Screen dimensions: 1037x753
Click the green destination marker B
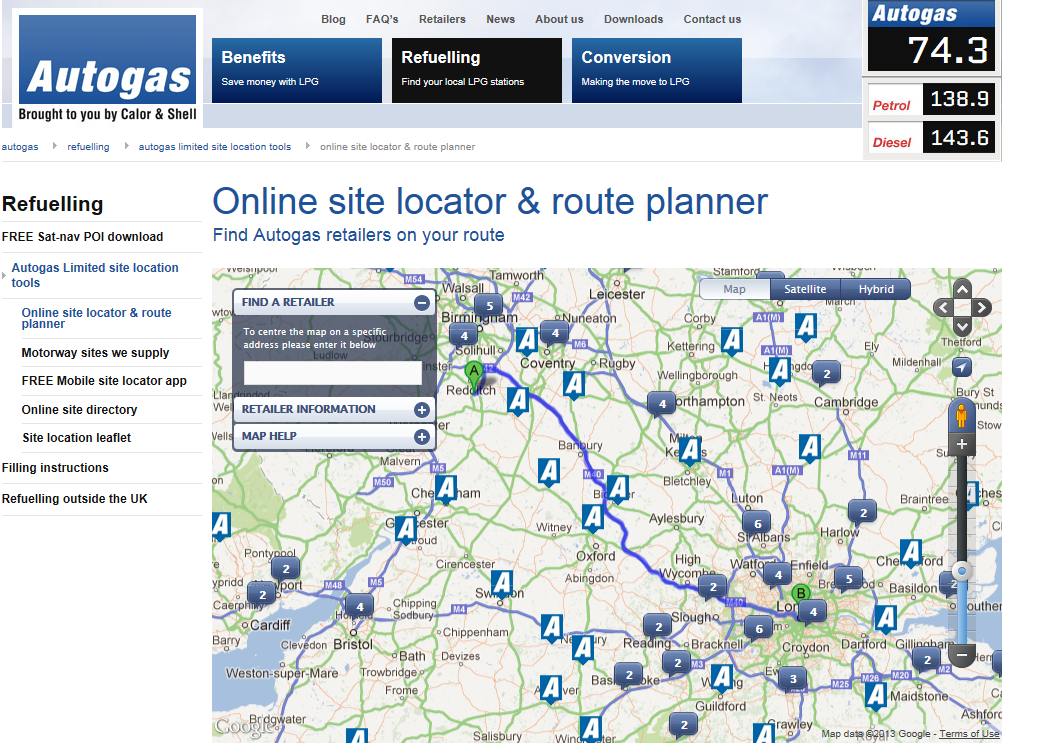tap(800, 594)
